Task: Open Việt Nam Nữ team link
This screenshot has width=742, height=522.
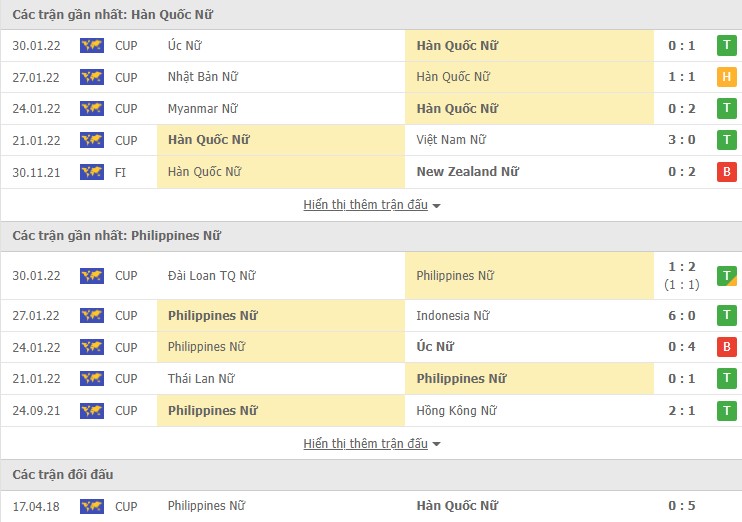Action: coord(451,140)
